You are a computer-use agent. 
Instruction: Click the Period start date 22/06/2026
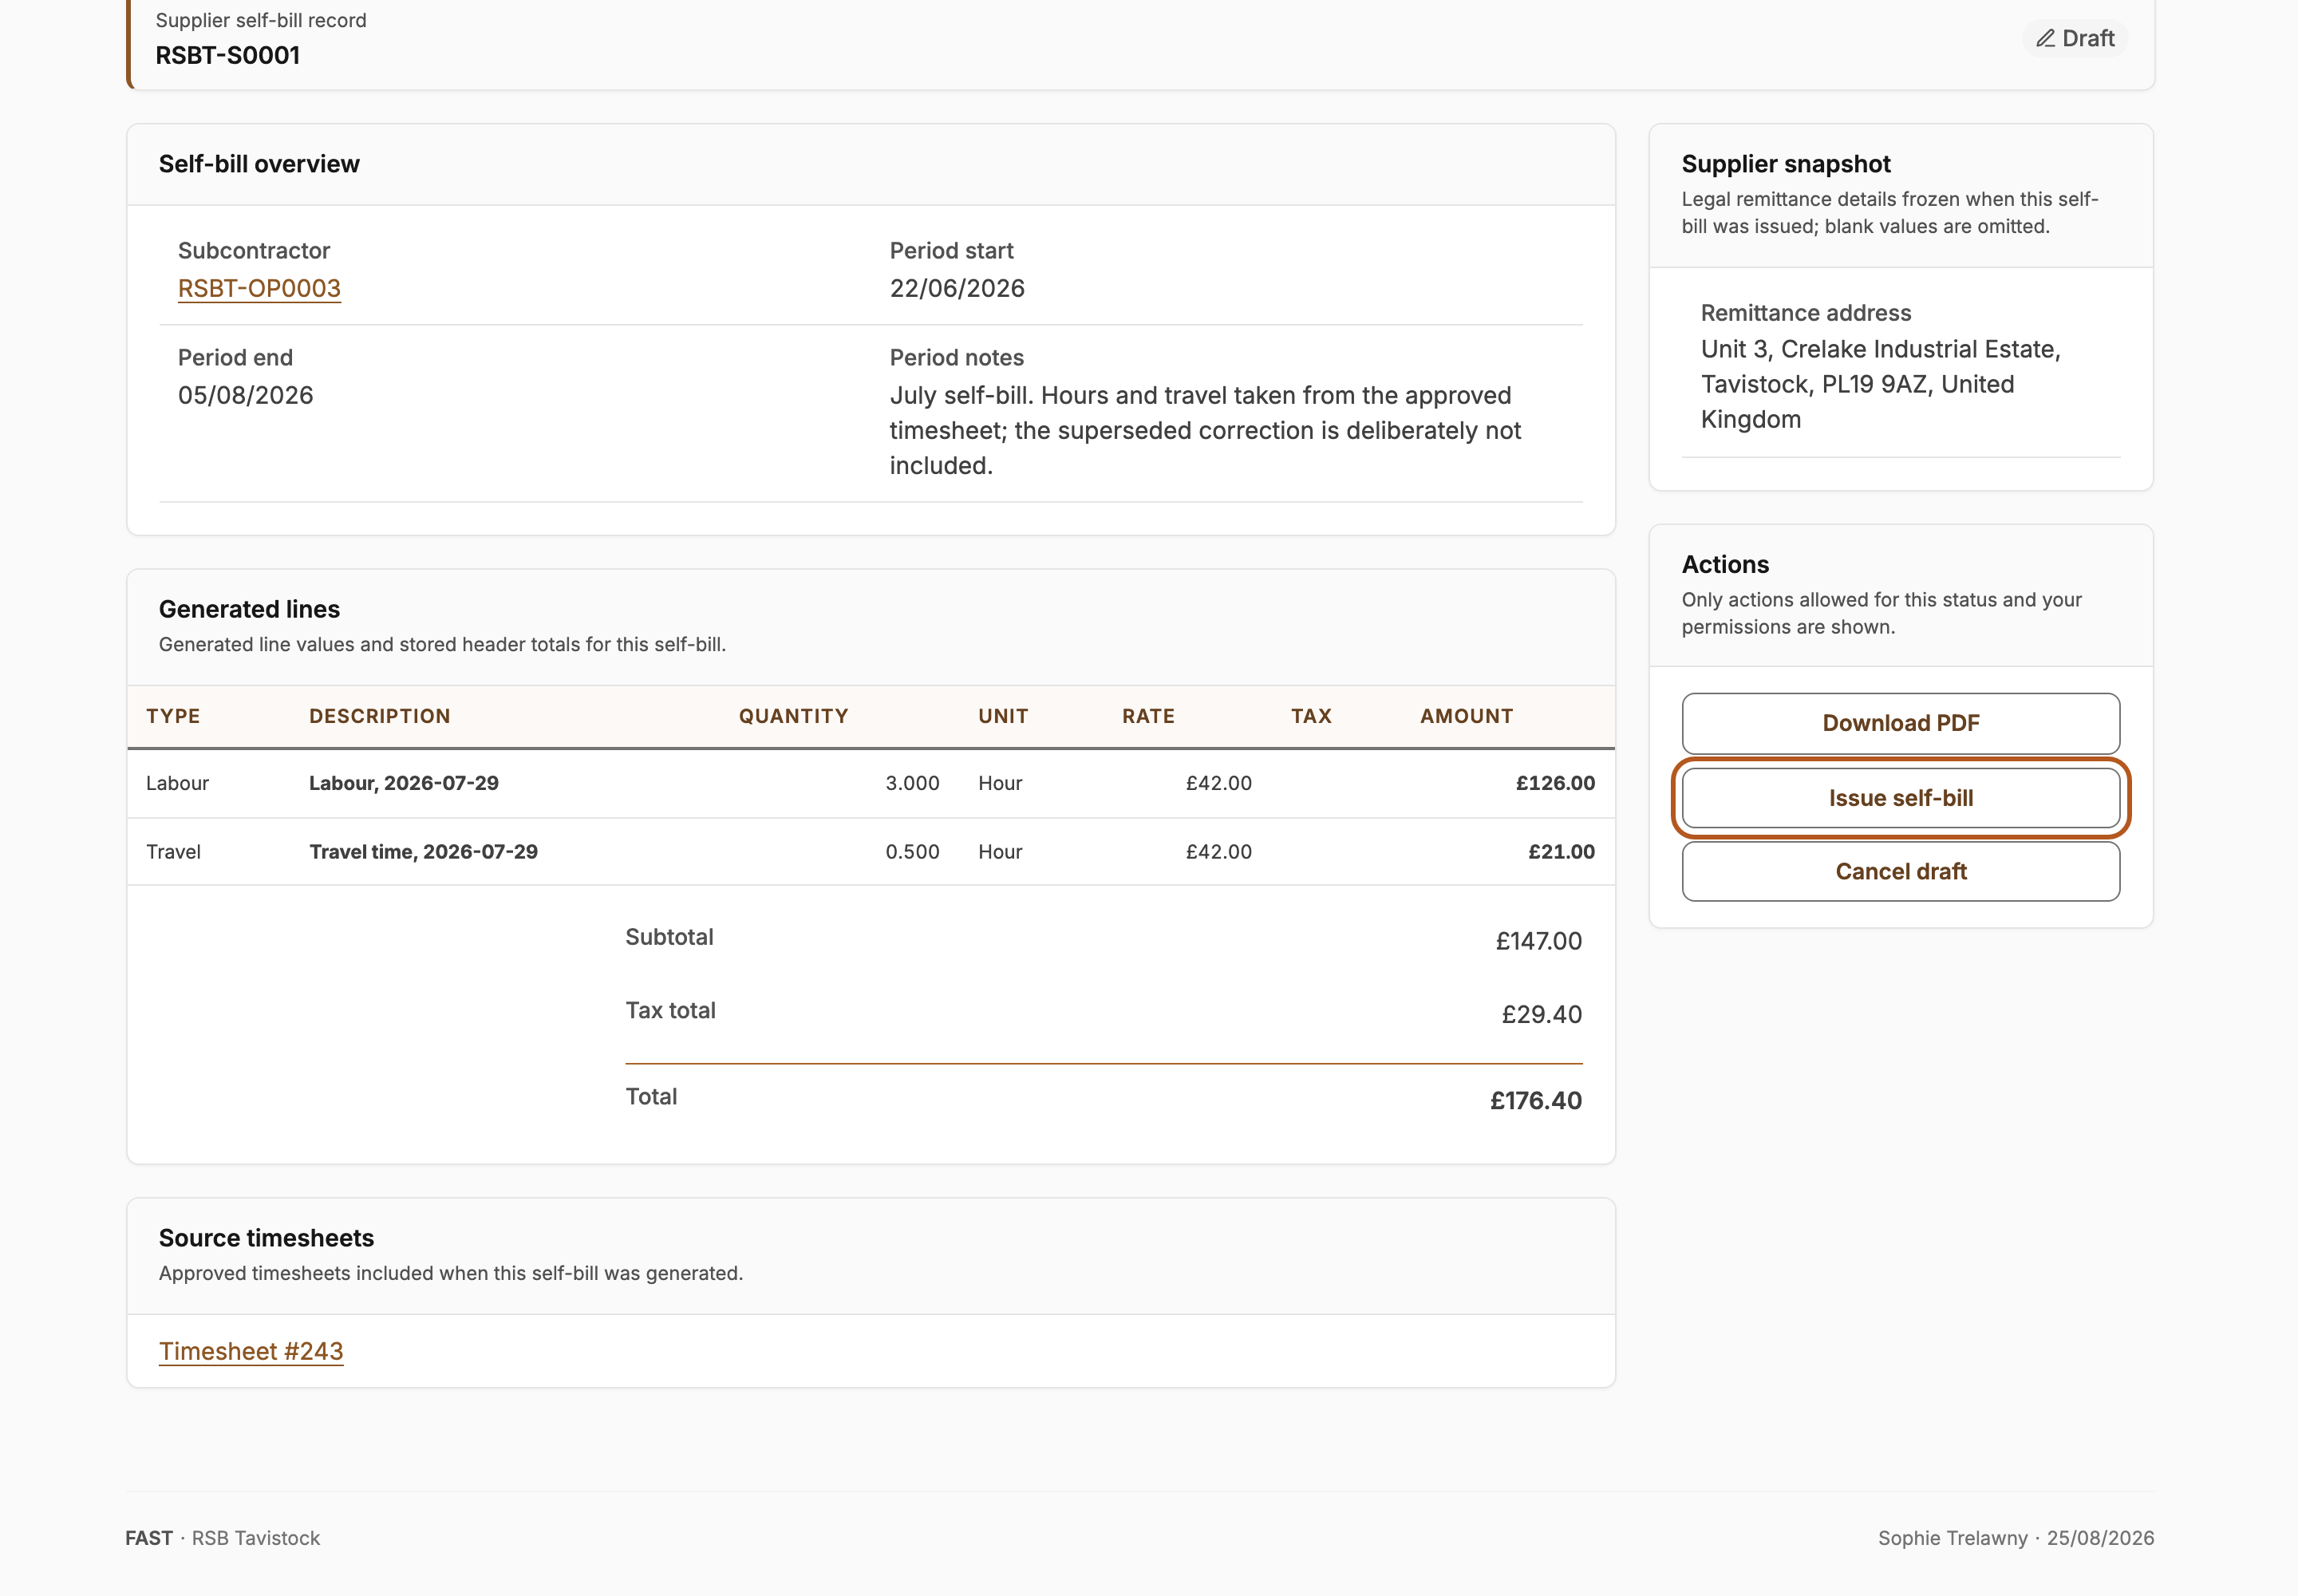pyautogui.click(x=957, y=288)
